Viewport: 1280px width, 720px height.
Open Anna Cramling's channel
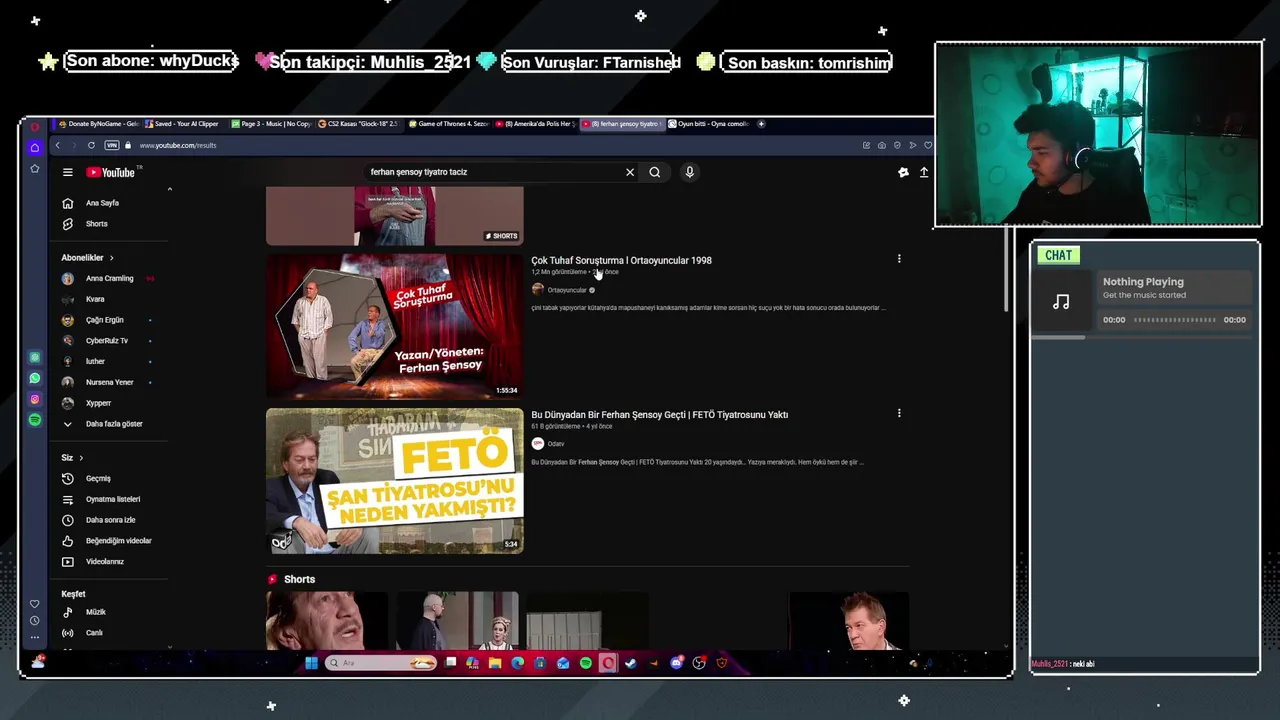109,279
